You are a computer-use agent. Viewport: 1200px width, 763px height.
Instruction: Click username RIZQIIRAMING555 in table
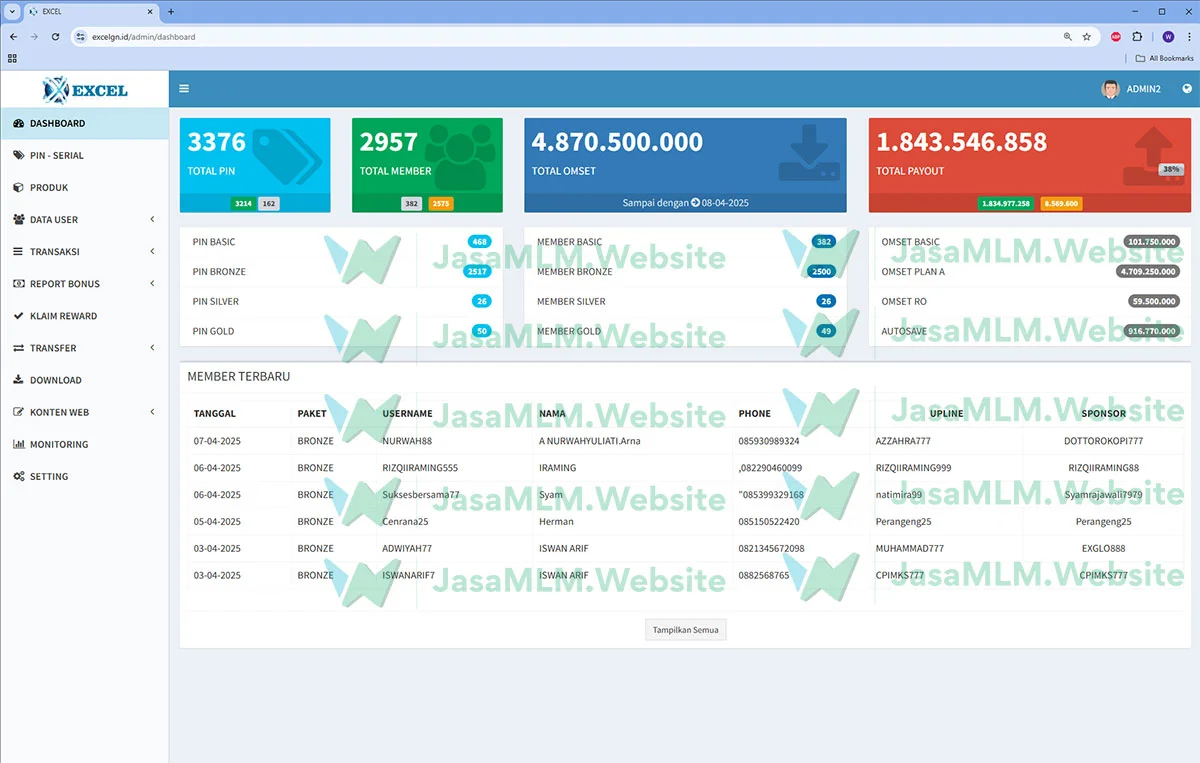tap(420, 468)
